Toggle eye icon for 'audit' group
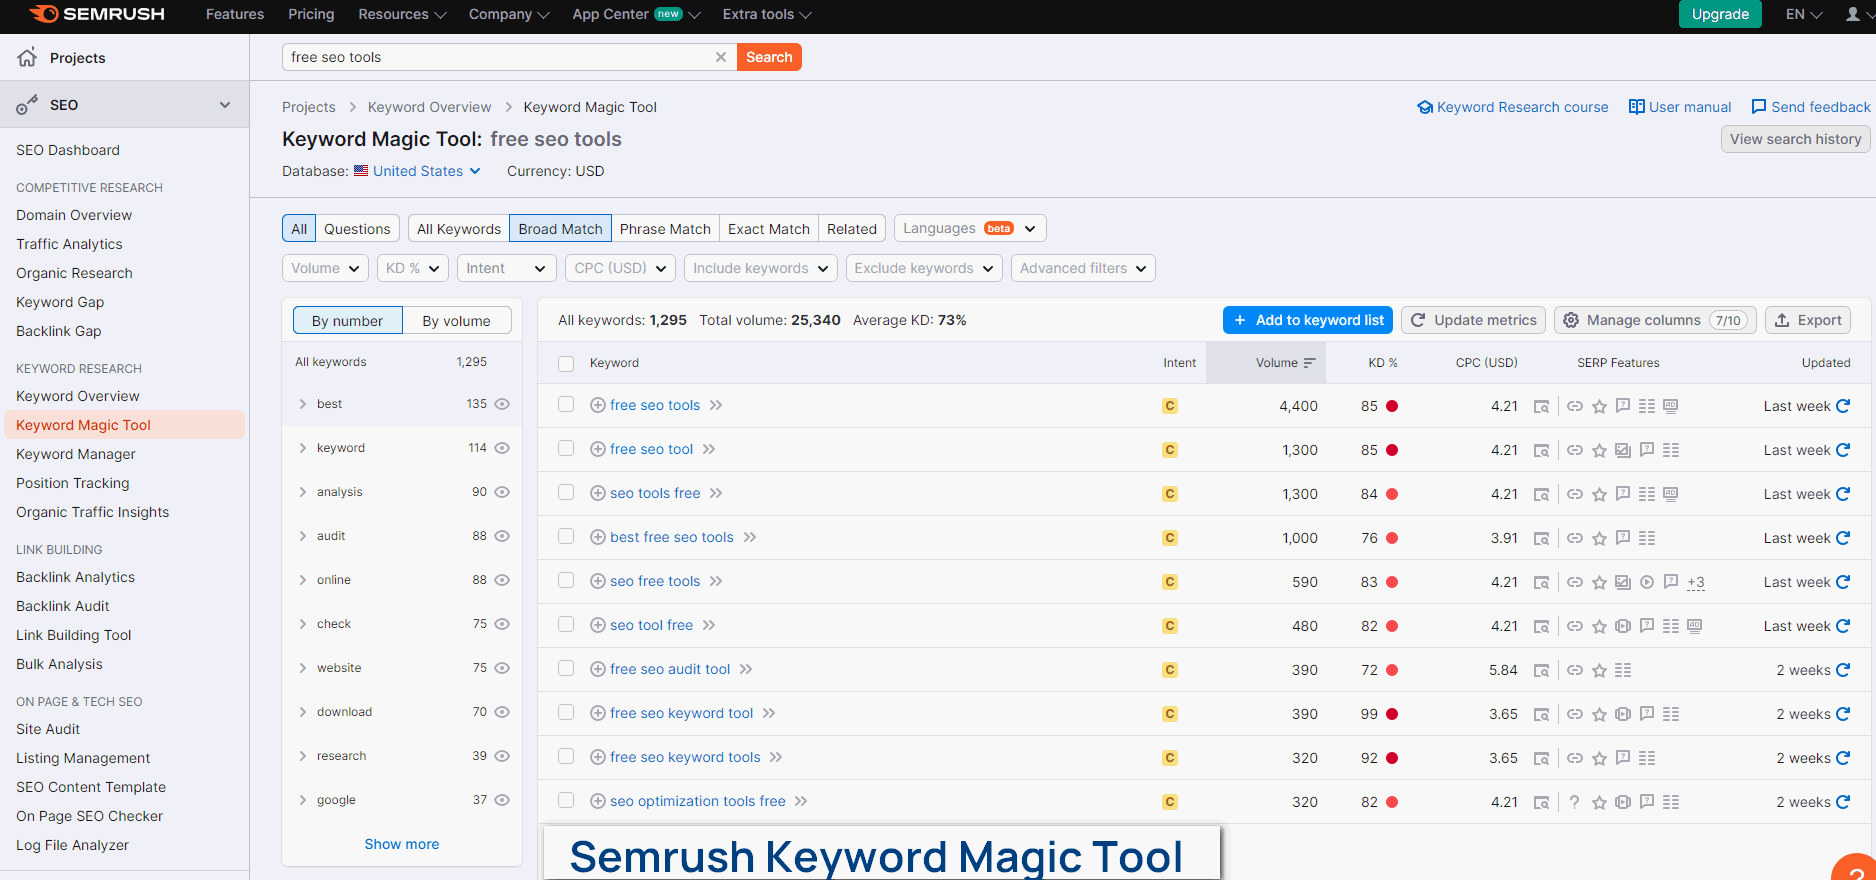 click(x=502, y=536)
